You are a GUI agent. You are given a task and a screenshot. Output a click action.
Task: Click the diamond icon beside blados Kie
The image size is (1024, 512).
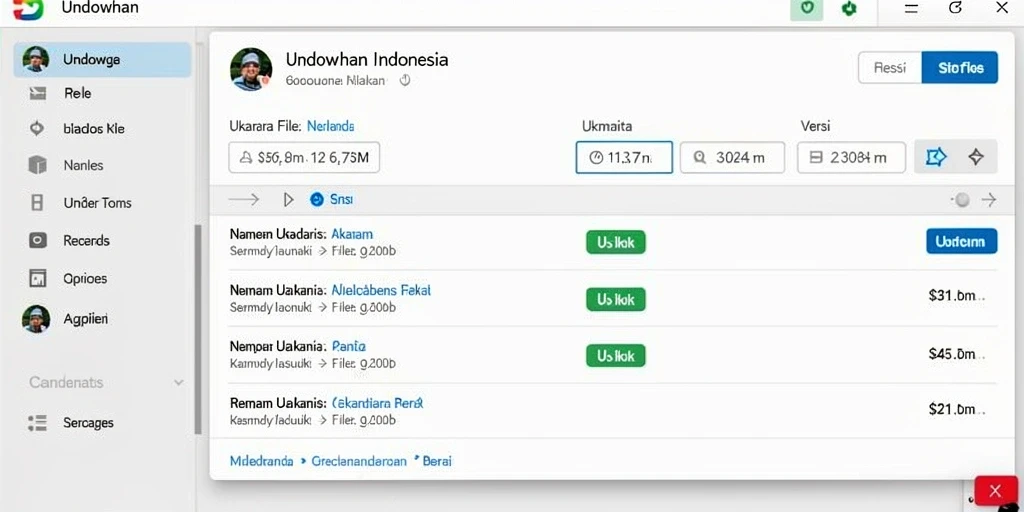(x=37, y=129)
